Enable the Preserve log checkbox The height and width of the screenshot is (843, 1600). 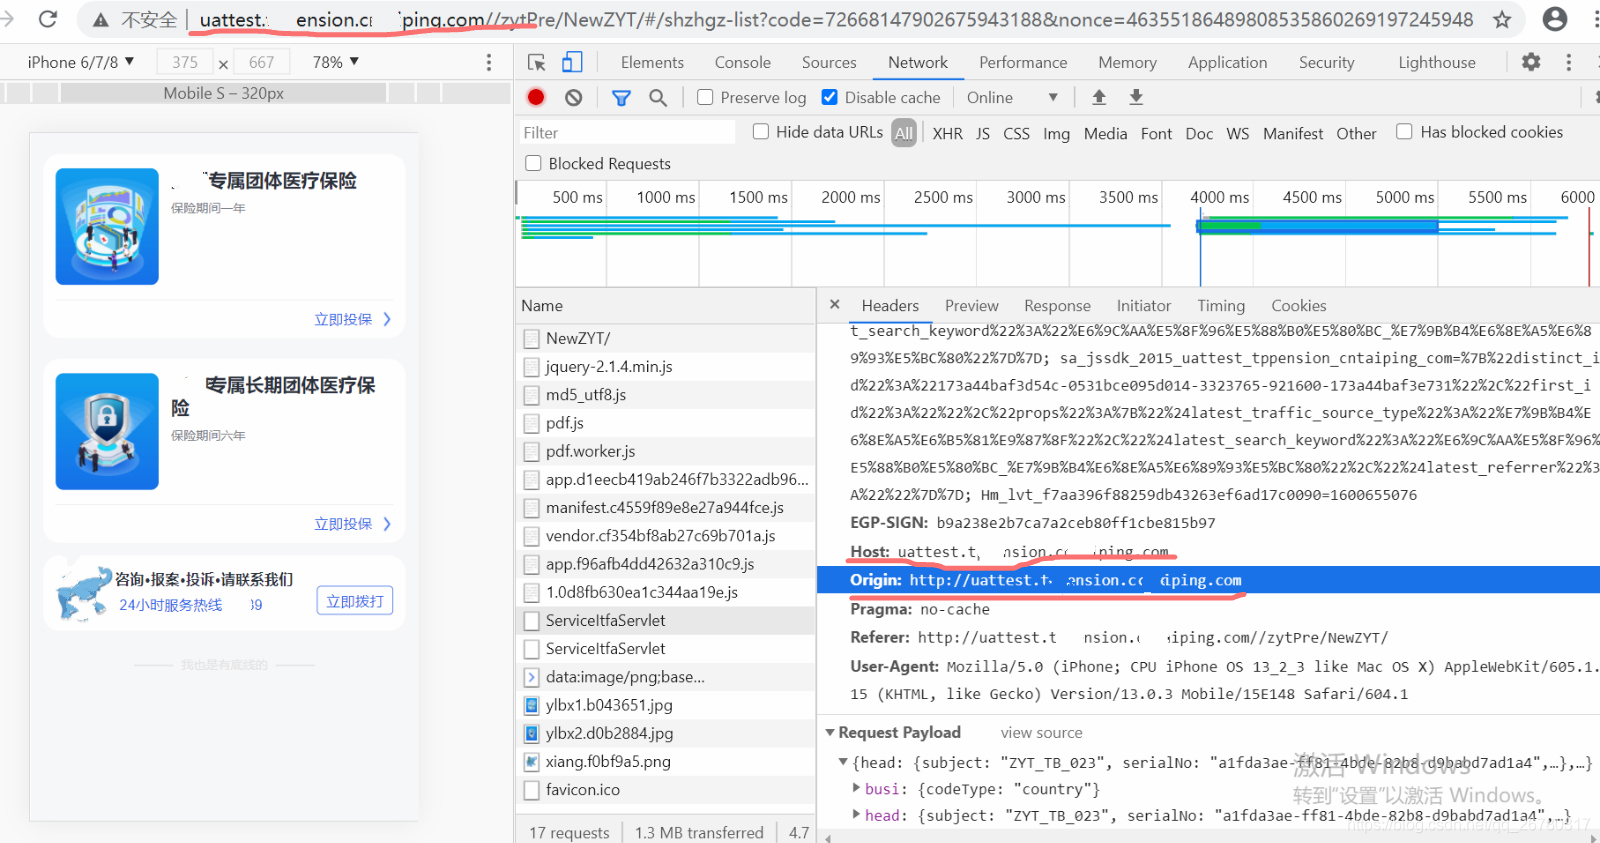click(x=705, y=97)
